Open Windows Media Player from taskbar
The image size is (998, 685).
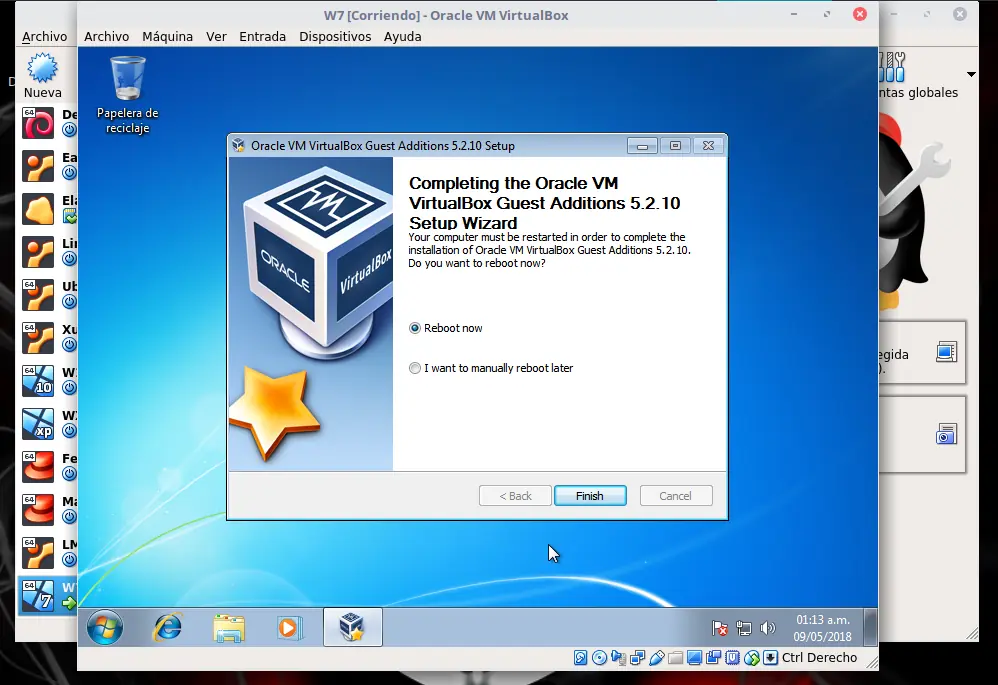[289, 628]
